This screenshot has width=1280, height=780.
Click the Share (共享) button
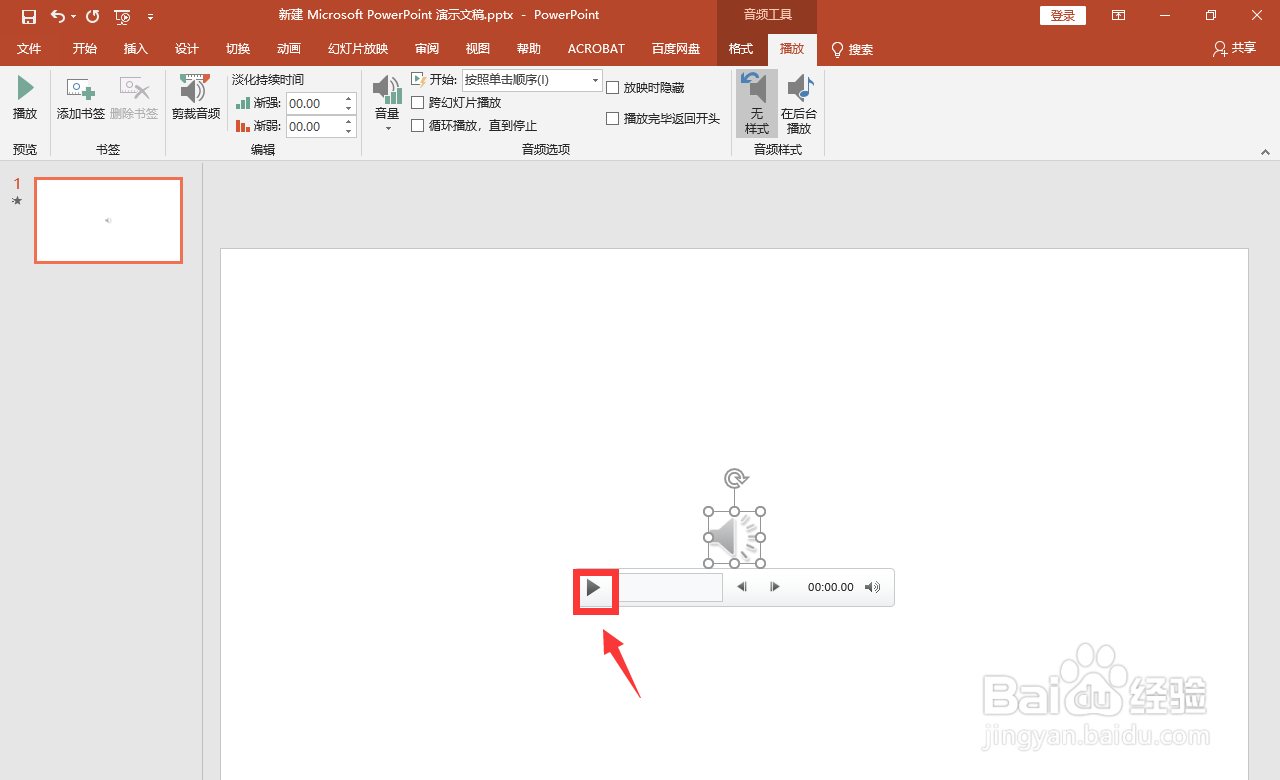coord(1234,48)
